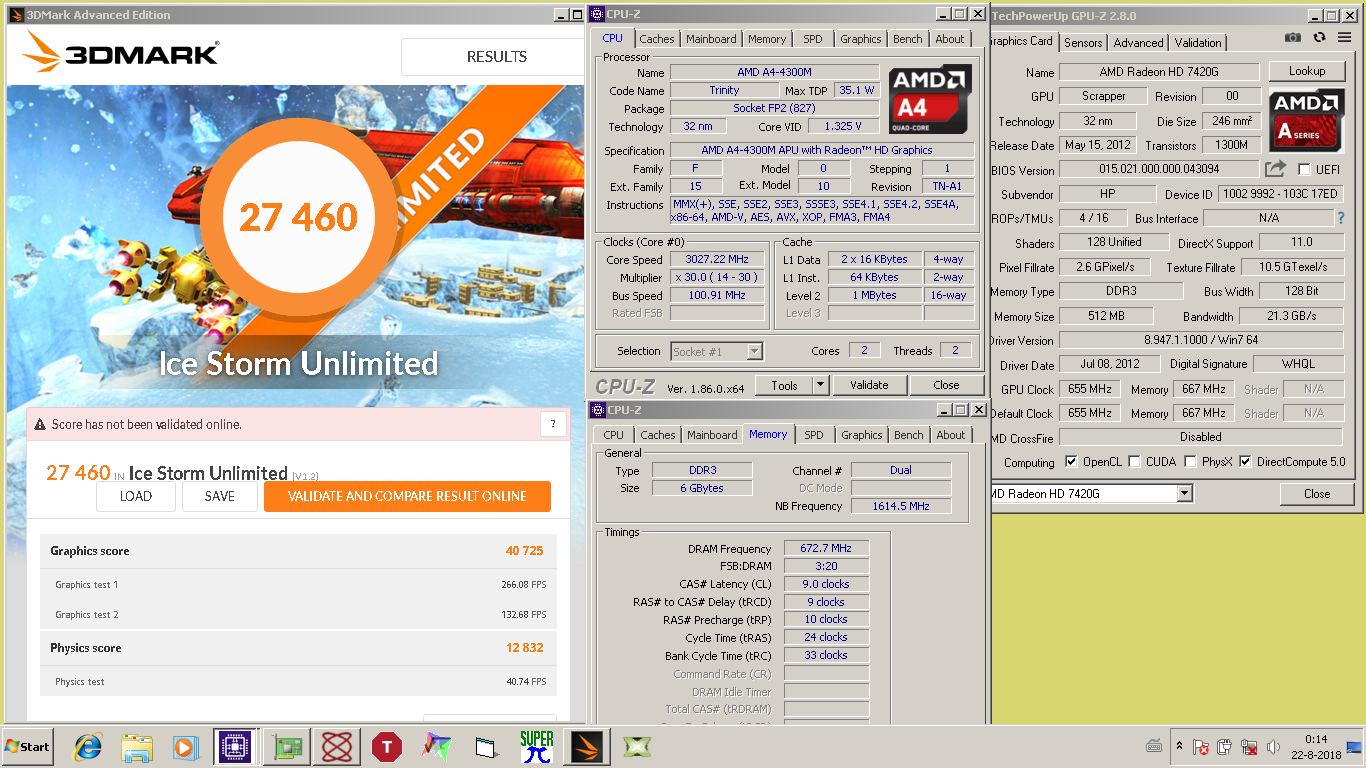Screen dimensions: 1366x768
Task: Open the GPU-Z hamburger menu
Action: point(1344,37)
